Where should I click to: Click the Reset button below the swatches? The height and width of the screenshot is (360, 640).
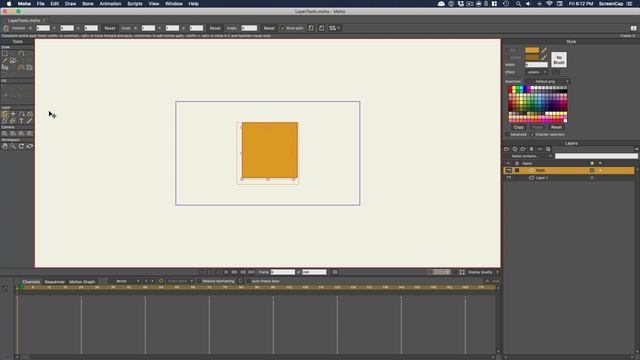pos(556,127)
